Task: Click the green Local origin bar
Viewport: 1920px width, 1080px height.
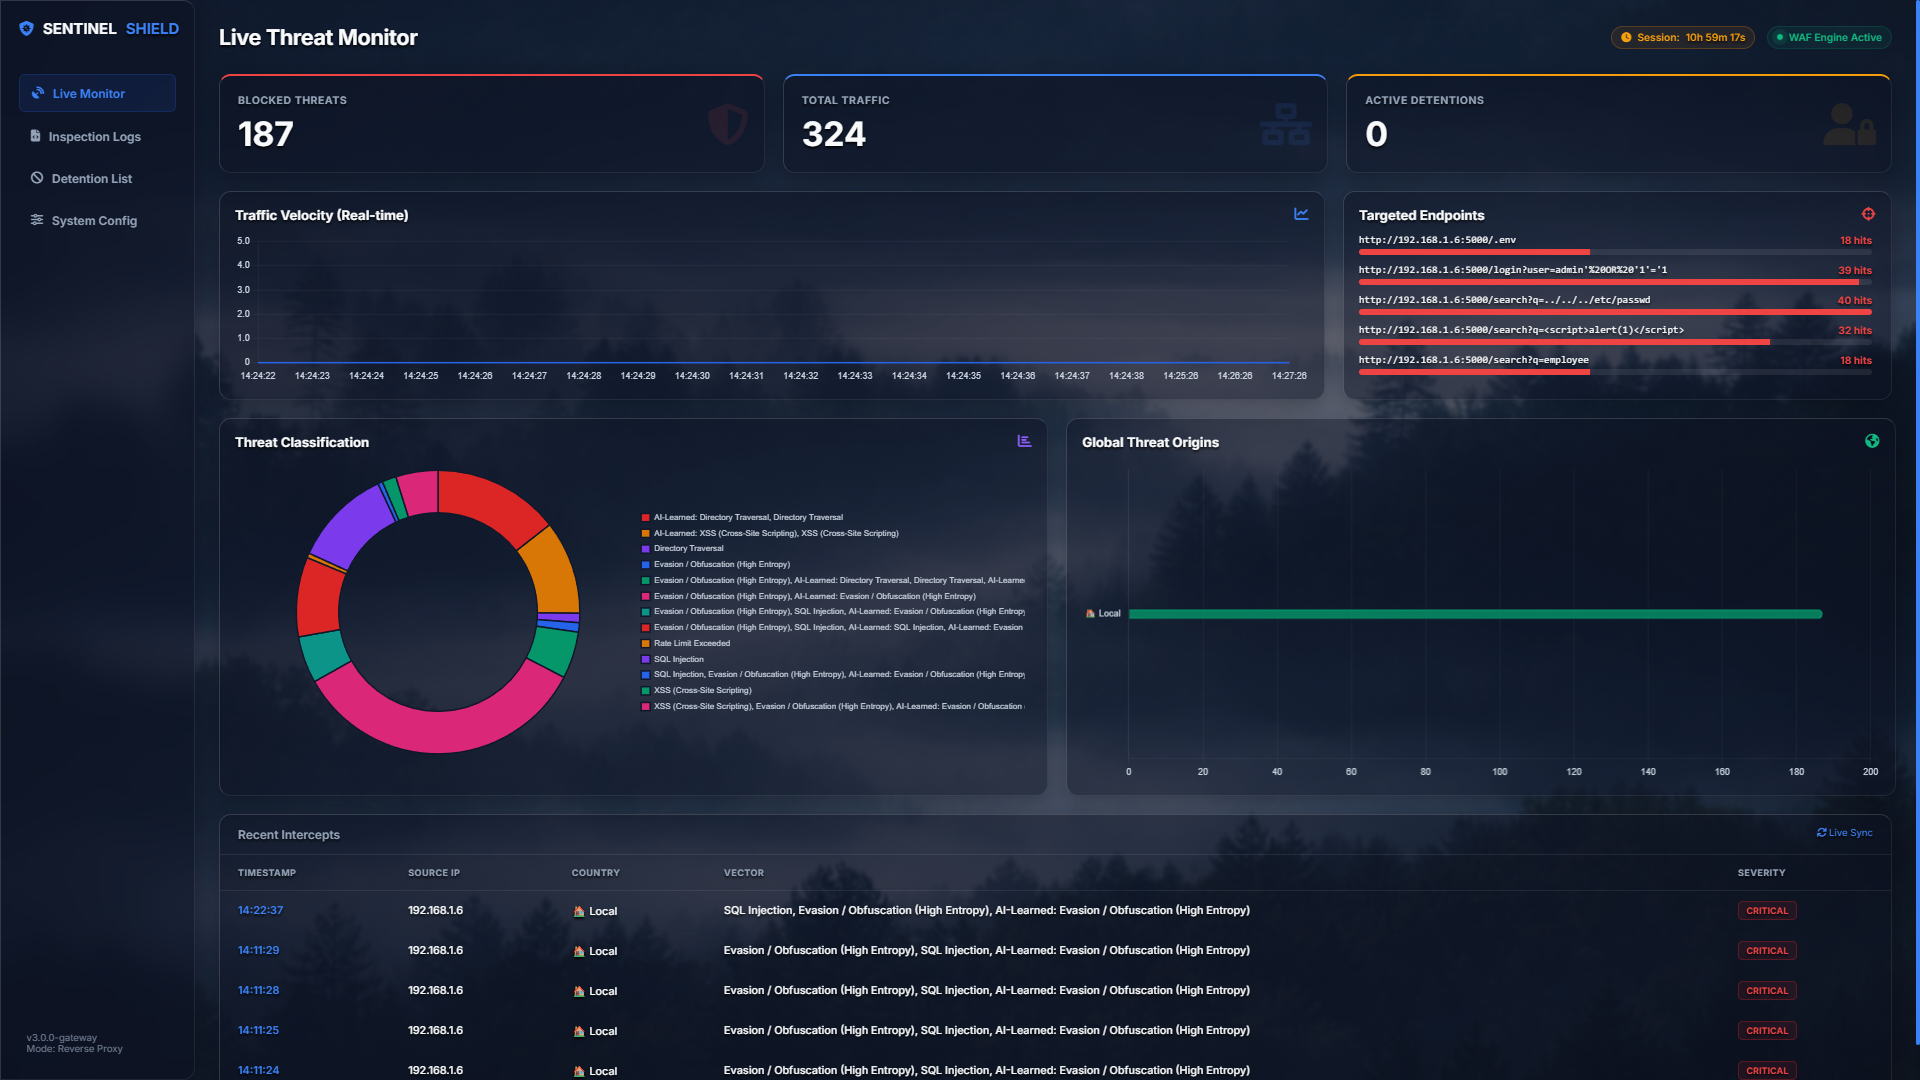Action: (x=1475, y=614)
